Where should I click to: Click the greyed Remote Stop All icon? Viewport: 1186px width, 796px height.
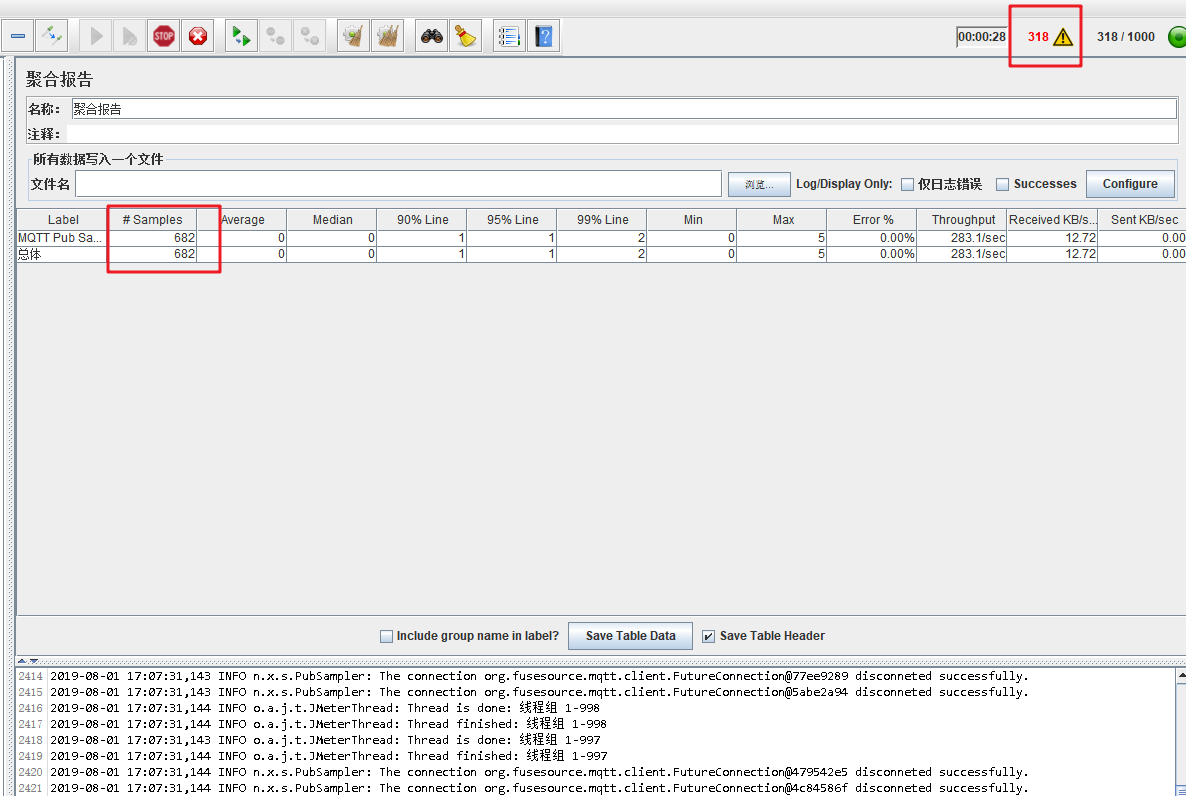coord(275,36)
